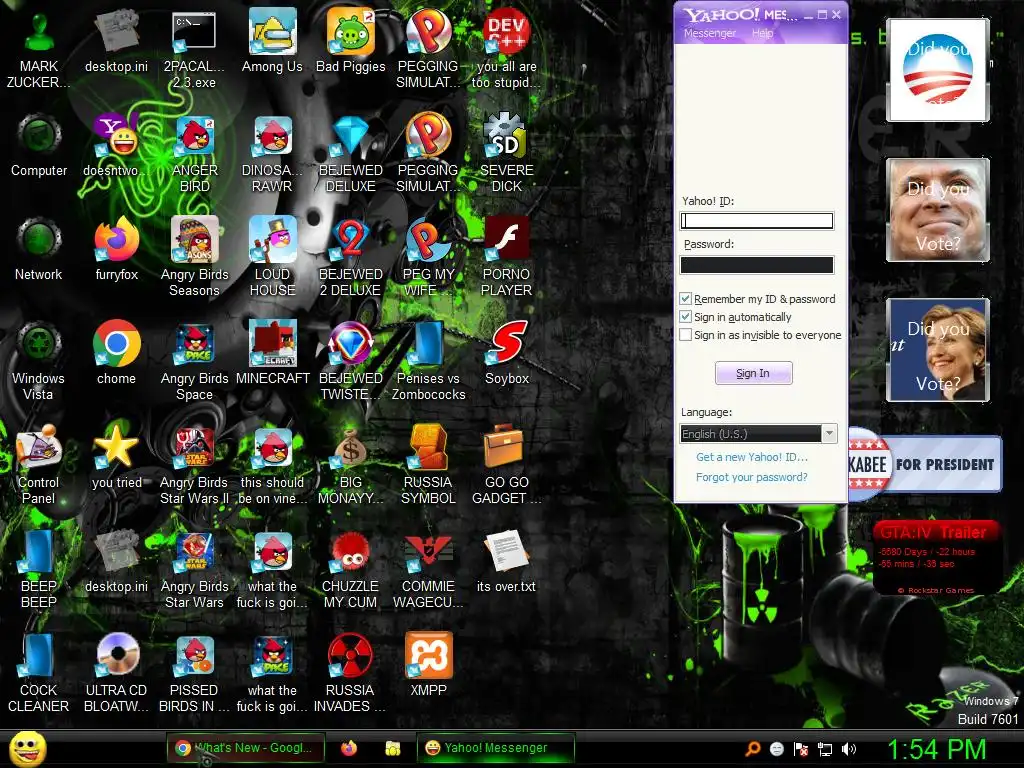Click the Firefox icon in taskbar
Viewport: 1024px width, 768px height.
coord(349,748)
